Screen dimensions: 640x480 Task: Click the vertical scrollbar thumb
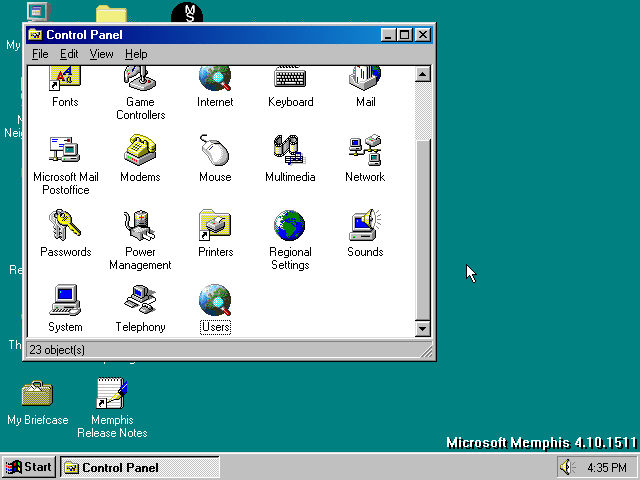coord(423,230)
